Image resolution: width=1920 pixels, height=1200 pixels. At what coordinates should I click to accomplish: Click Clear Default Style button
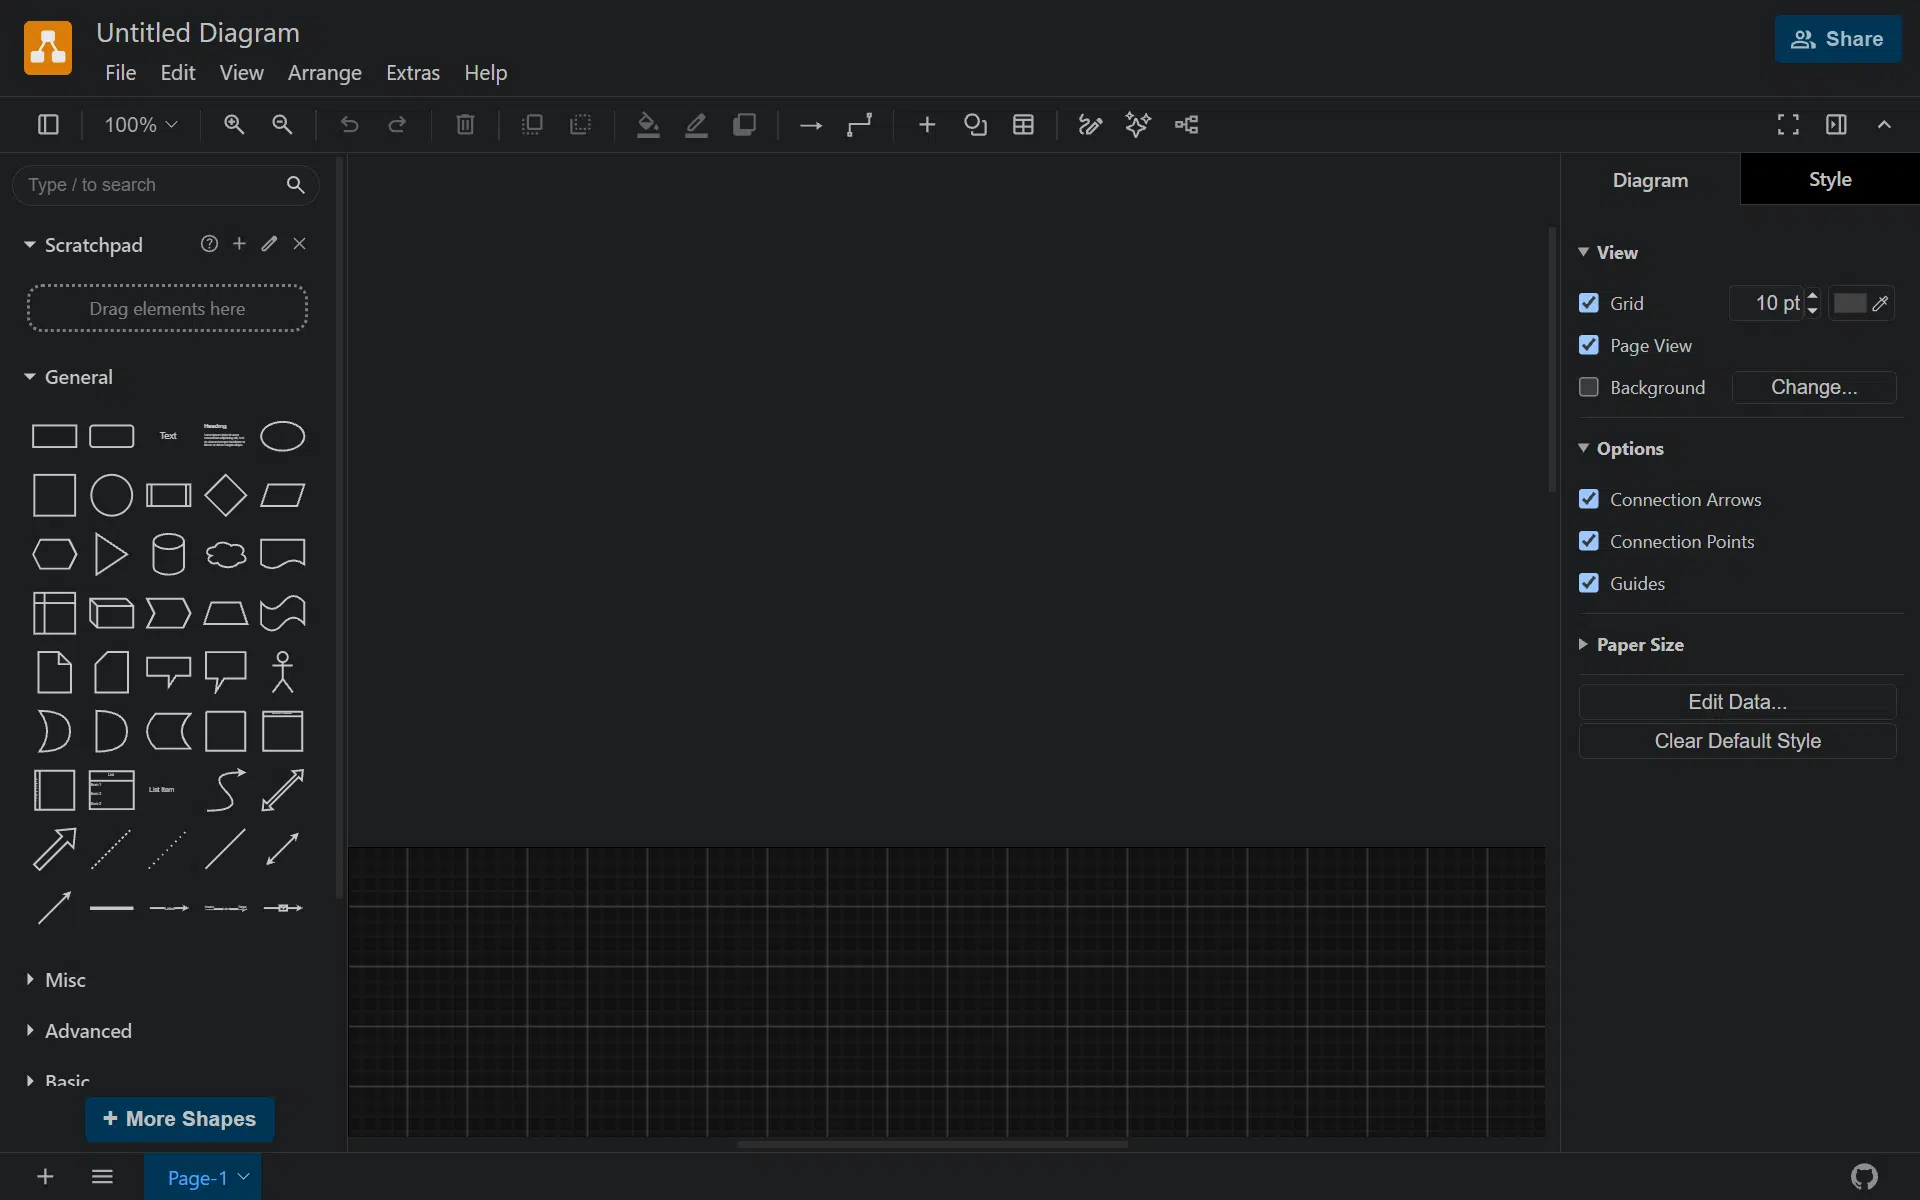(1737, 741)
